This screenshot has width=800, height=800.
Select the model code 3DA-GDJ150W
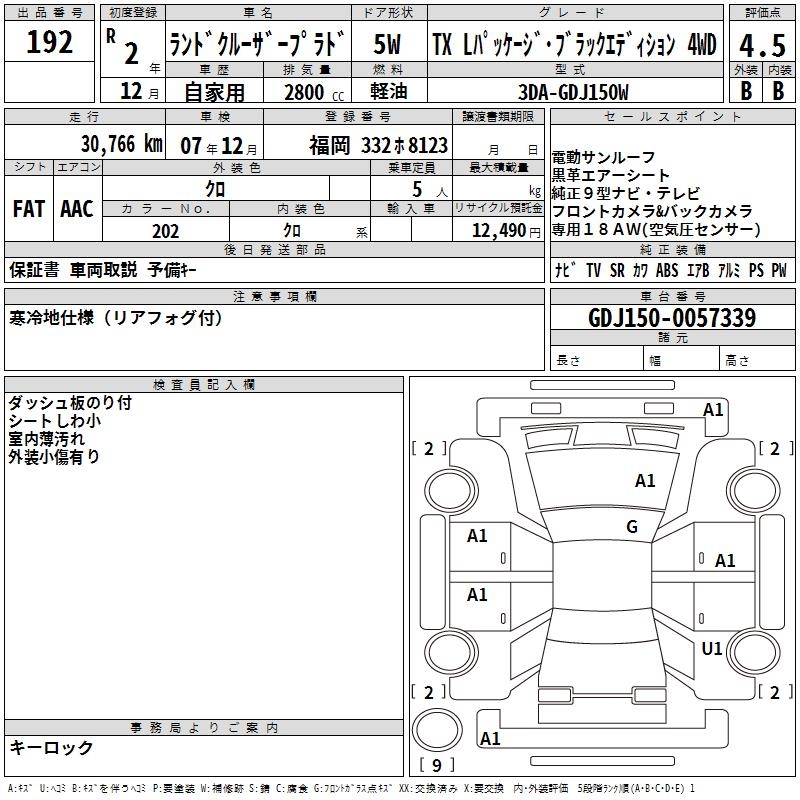573,92
